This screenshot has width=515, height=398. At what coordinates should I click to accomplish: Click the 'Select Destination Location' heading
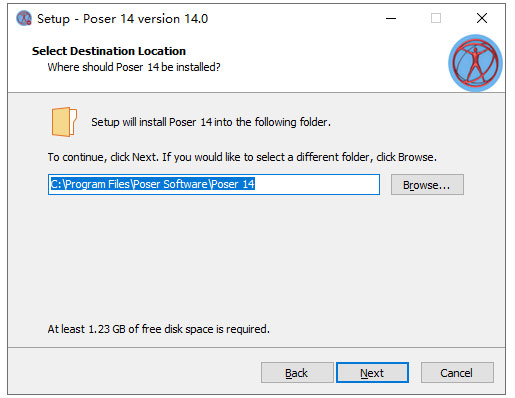pos(109,51)
